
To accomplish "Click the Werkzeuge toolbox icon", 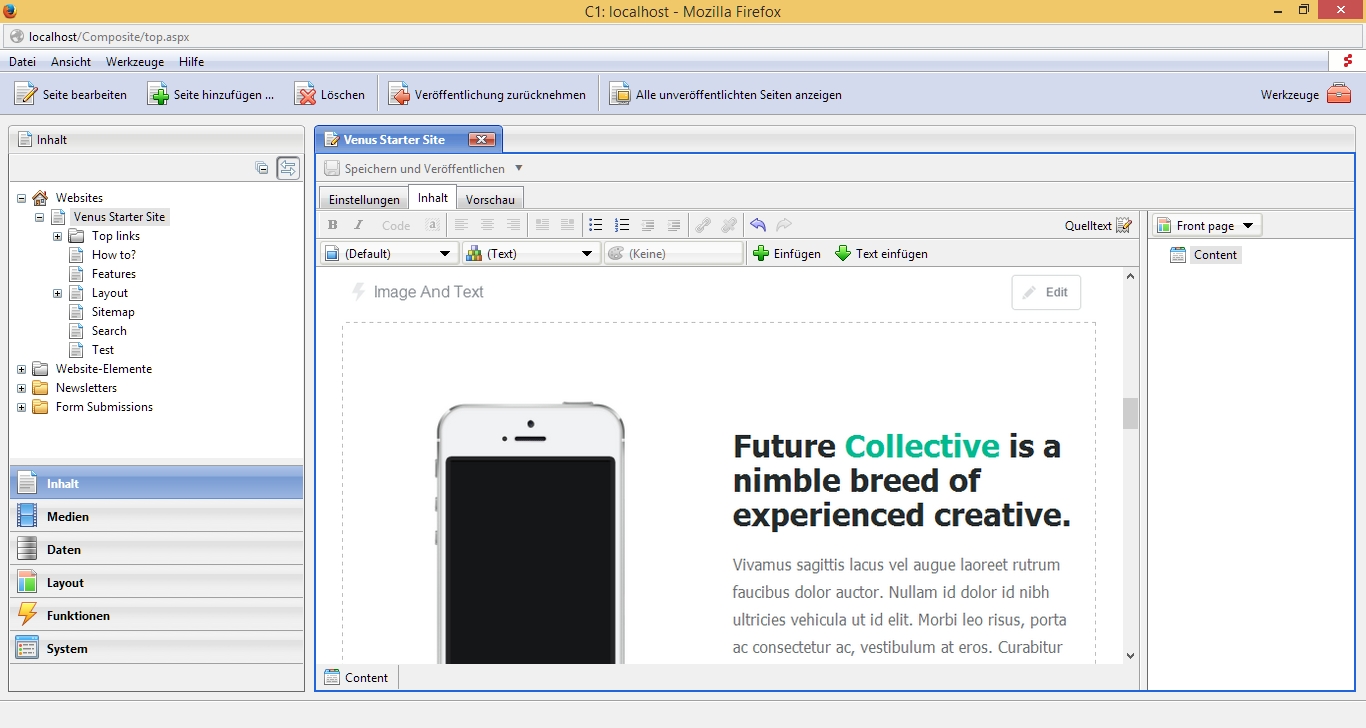I will pos(1338,95).
